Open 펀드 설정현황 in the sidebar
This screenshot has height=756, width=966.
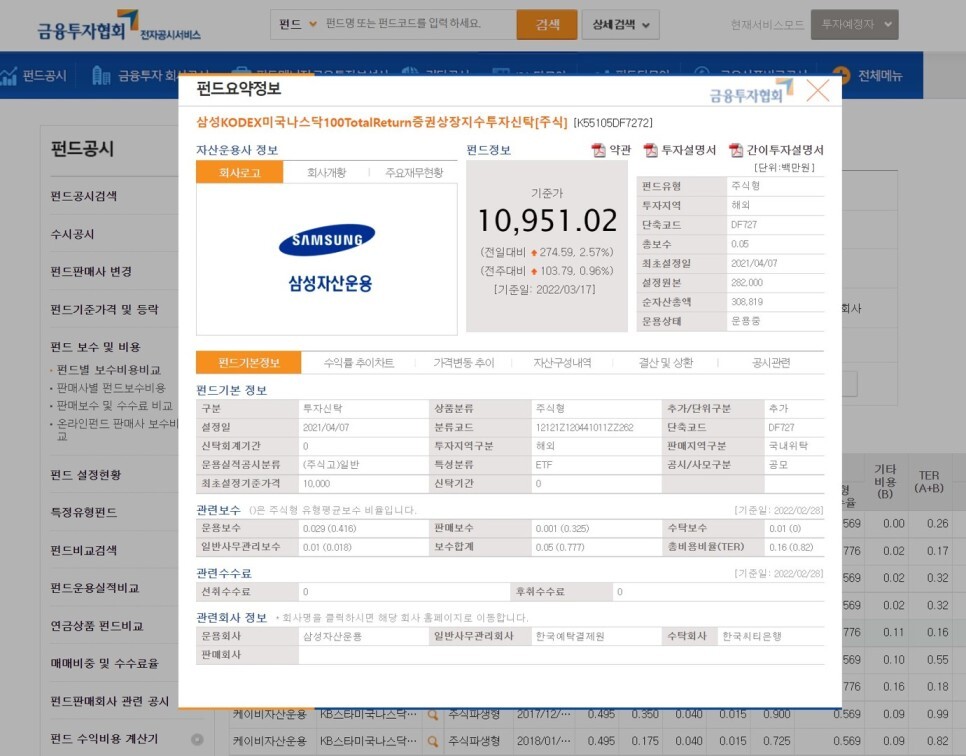tap(86, 474)
